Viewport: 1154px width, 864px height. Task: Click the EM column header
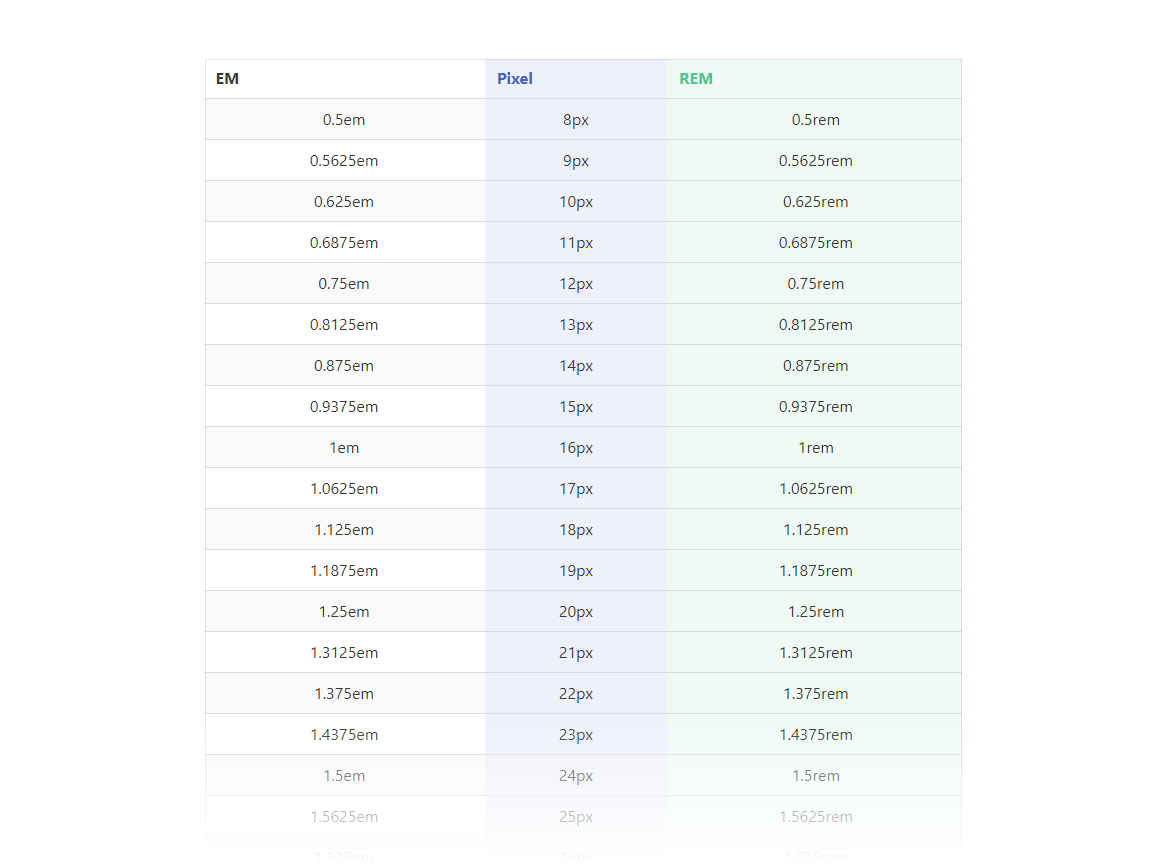pos(228,79)
